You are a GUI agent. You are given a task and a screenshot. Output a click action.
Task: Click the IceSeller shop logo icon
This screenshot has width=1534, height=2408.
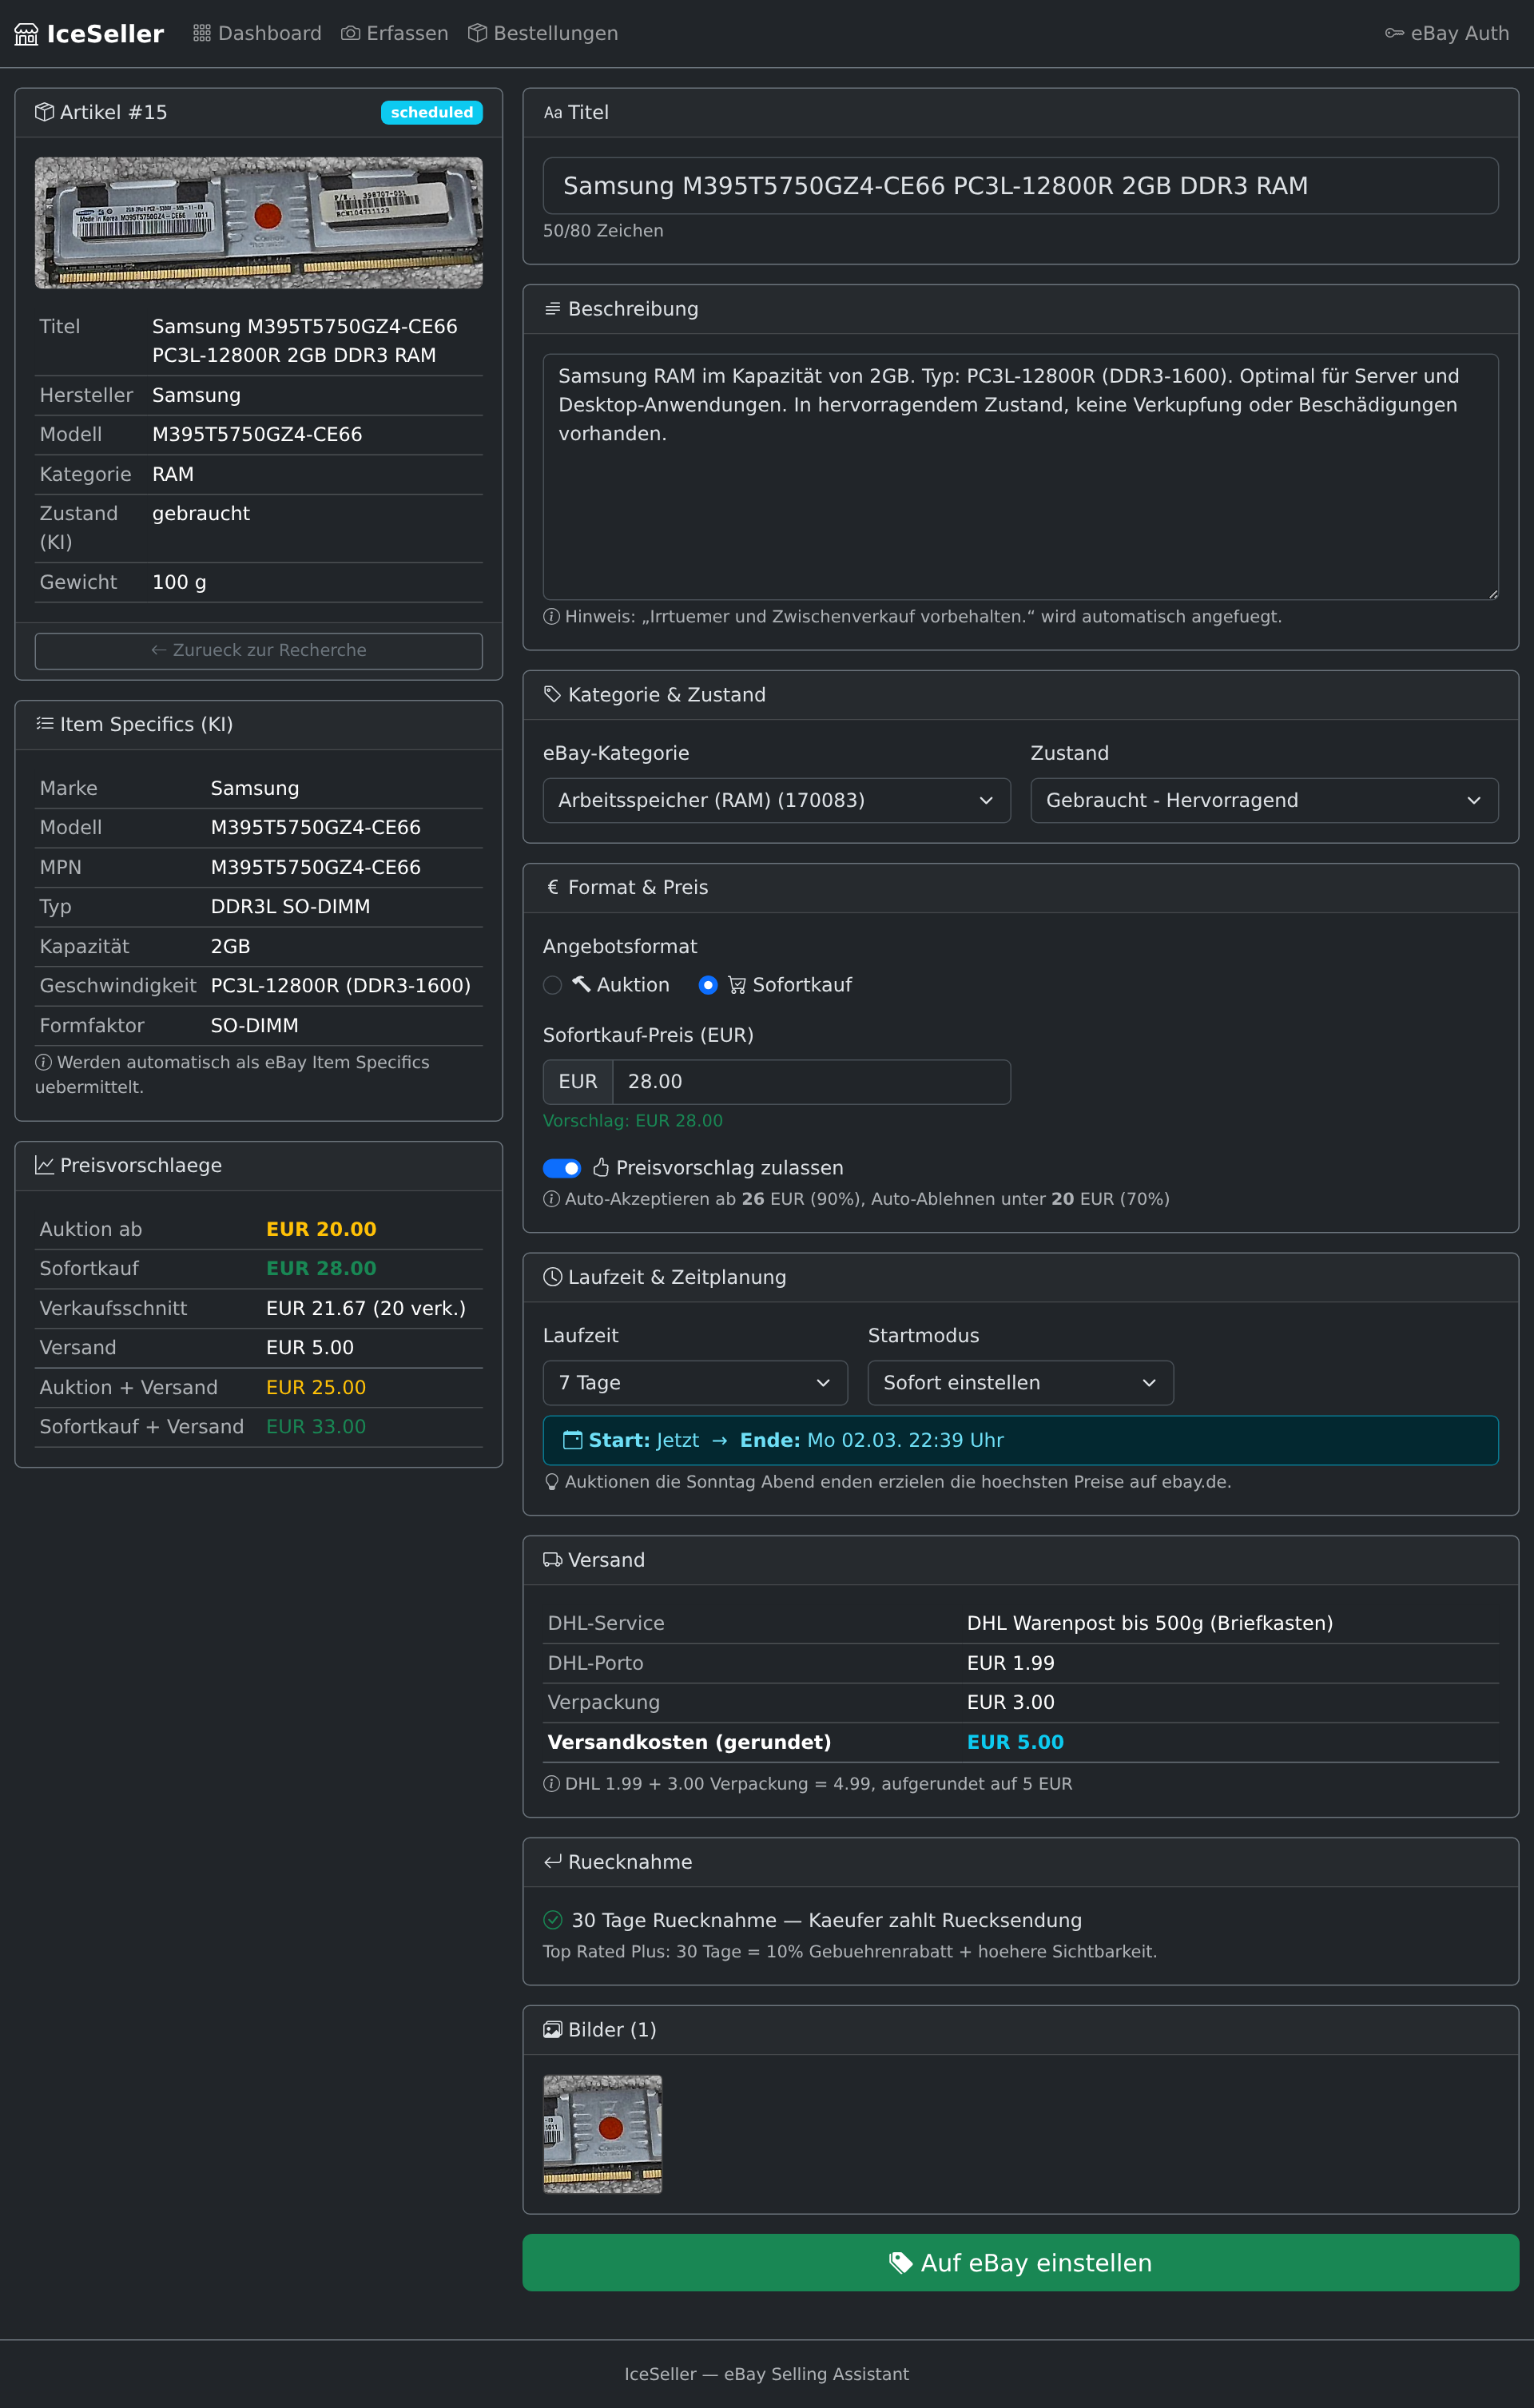pyautogui.click(x=26, y=34)
